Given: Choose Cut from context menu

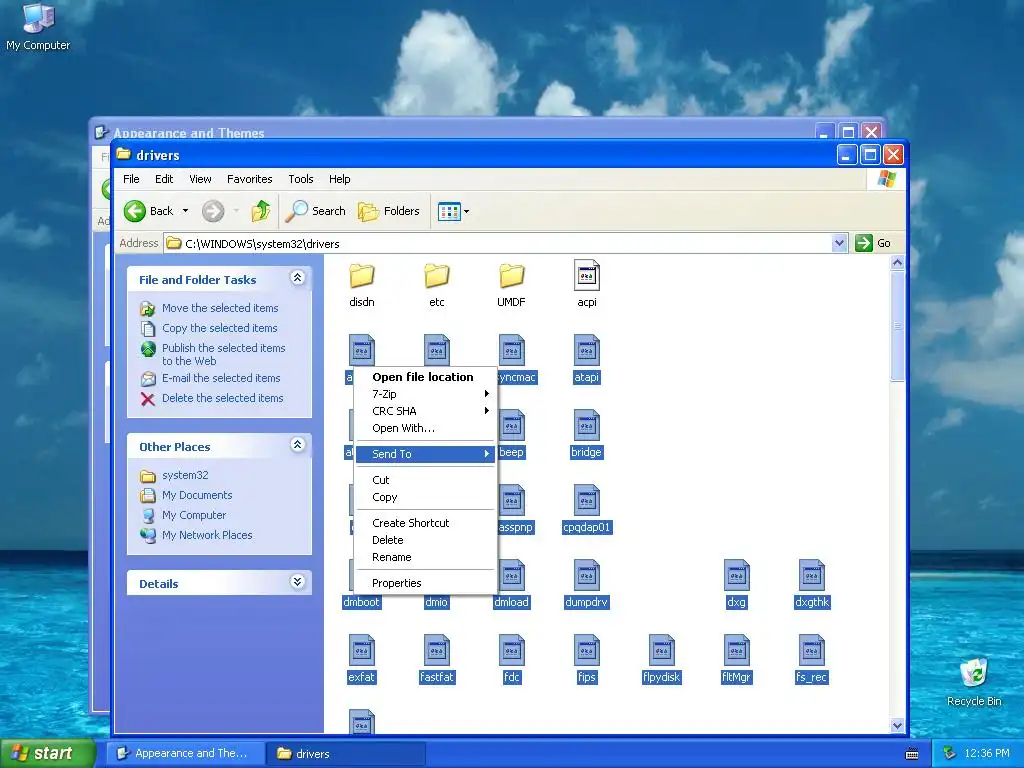Looking at the screenshot, I should (425, 480).
